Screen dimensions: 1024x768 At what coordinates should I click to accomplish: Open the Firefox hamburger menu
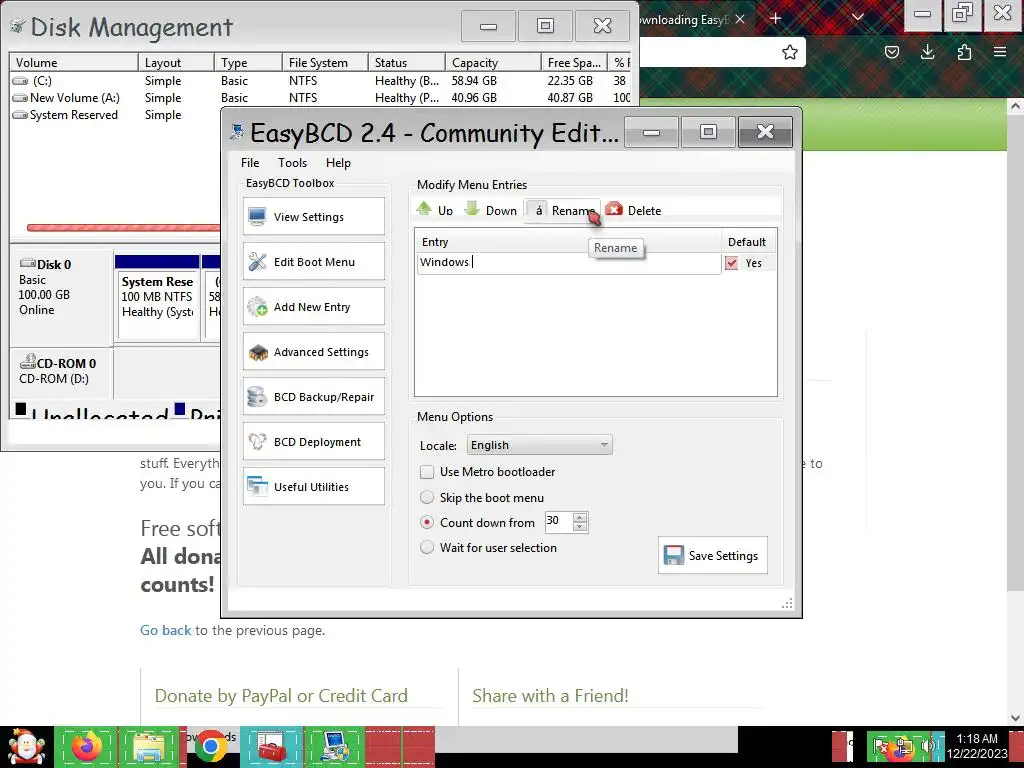click(x=1000, y=52)
